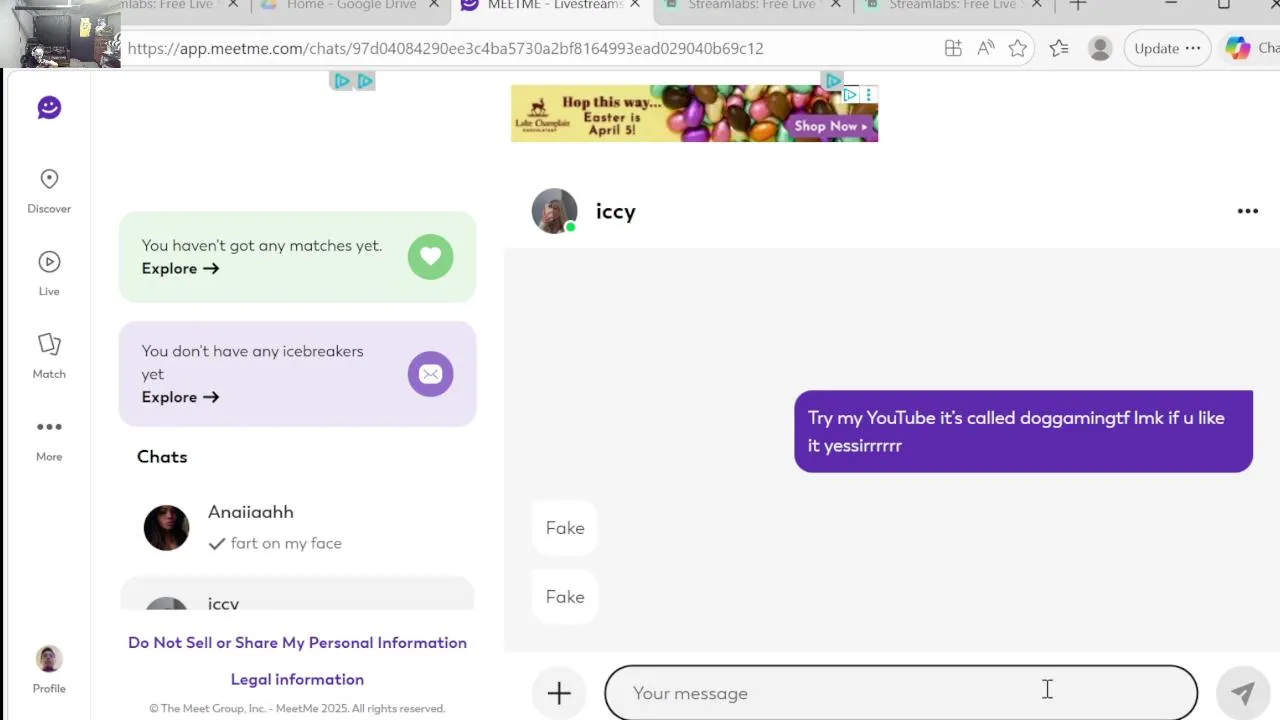Click the read aloud icon

pyautogui.click(x=986, y=48)
